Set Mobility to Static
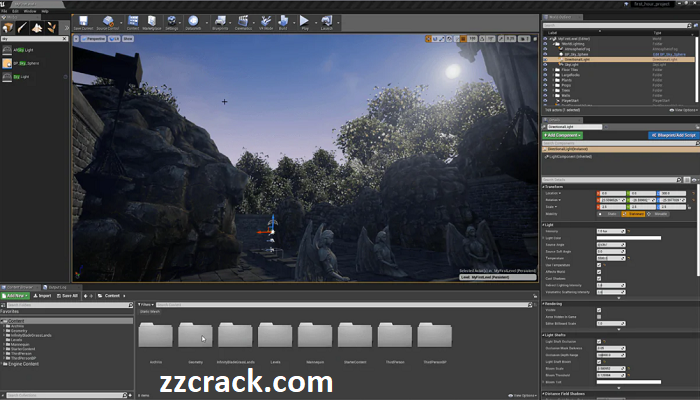 pos(608,214)
